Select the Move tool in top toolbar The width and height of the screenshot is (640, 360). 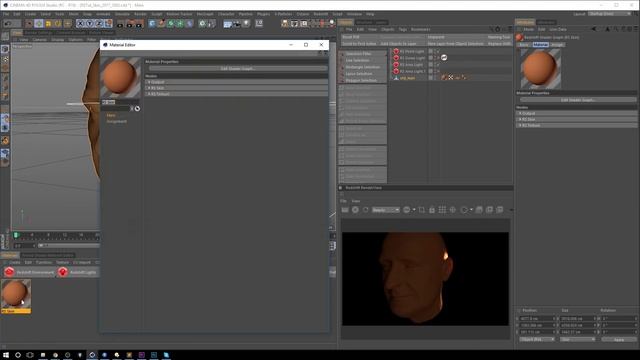pyautogui.click(x=39, y=24)
